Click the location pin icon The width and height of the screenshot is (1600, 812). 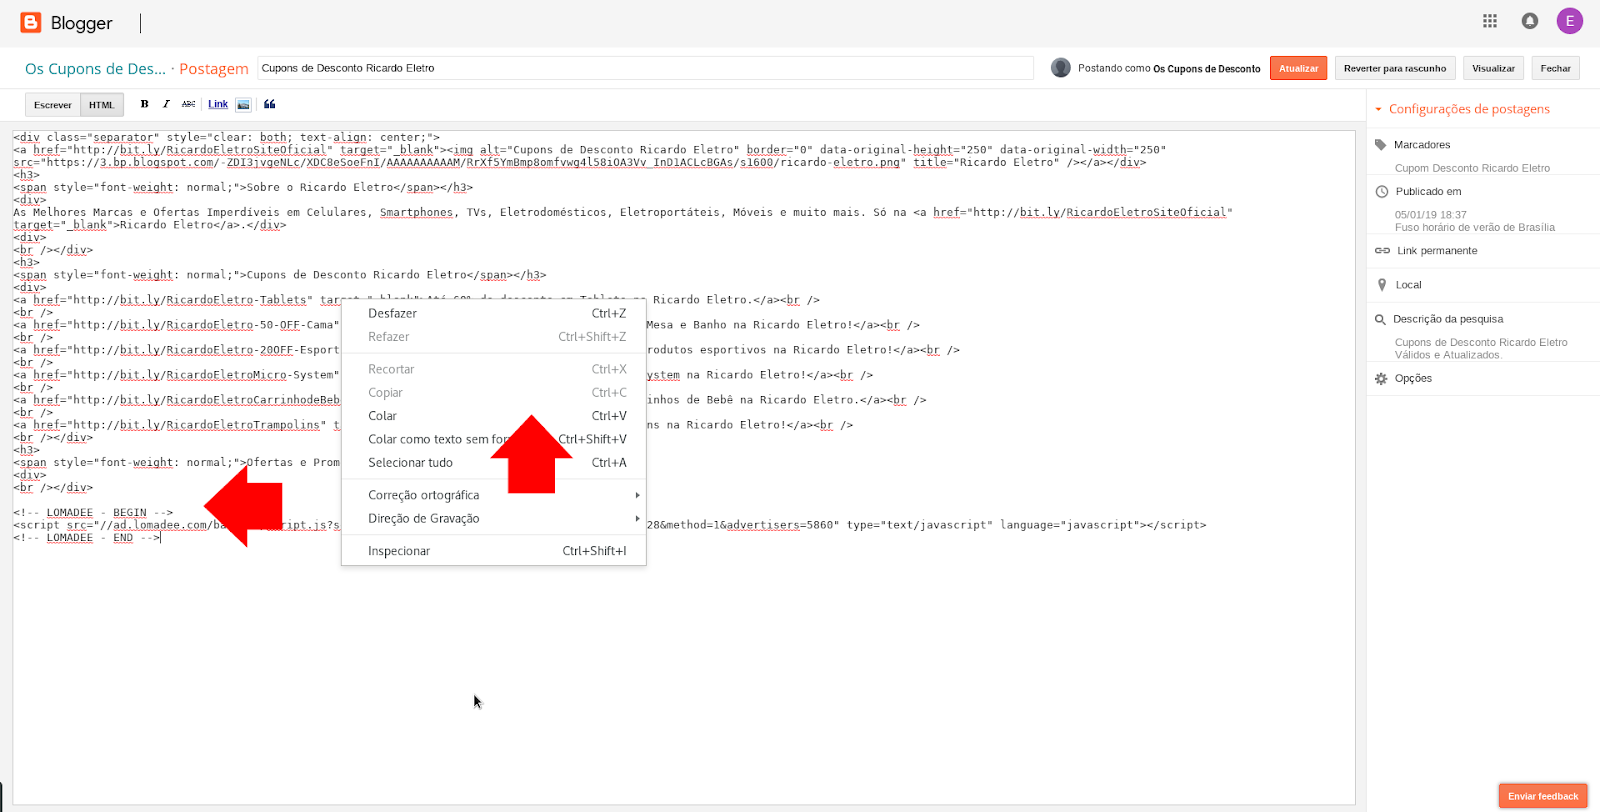pyautogui.click(x=1382, y=285)
